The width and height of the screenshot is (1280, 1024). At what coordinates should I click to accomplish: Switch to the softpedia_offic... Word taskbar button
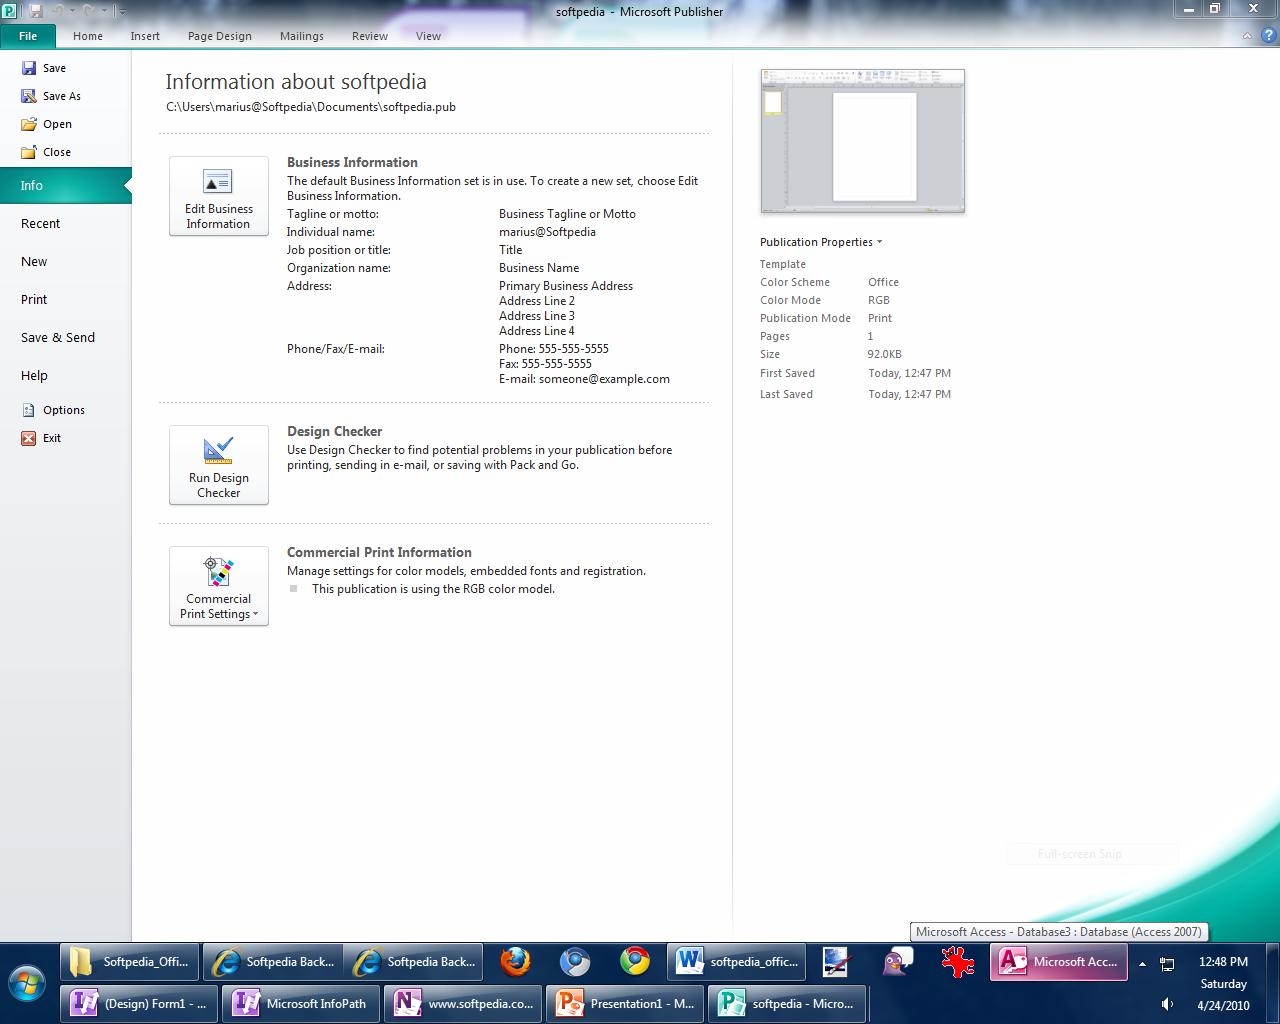coord(738,962)
